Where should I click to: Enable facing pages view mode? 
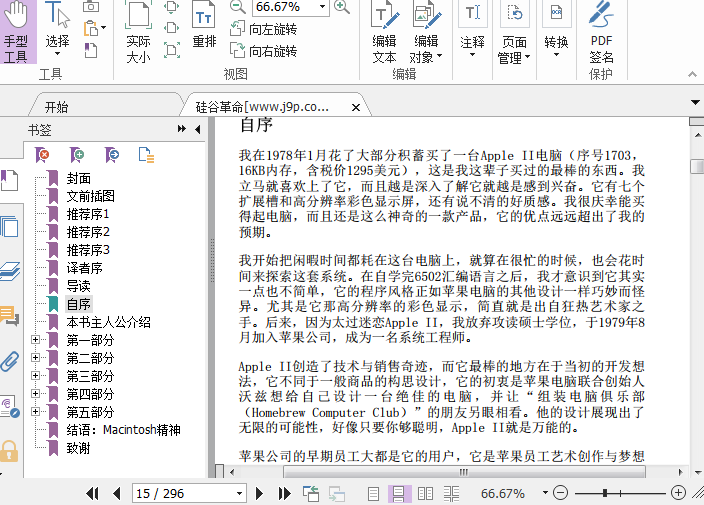(425, 494)
